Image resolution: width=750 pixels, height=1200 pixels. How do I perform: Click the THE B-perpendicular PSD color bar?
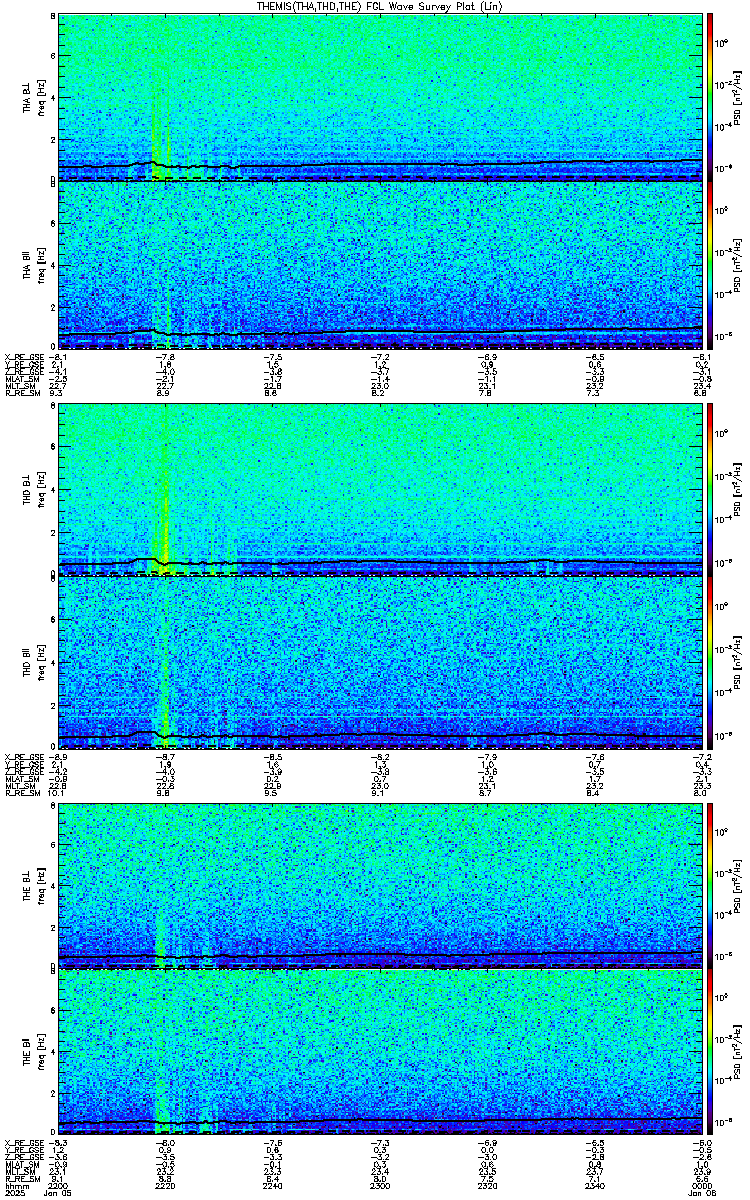(711, 884)
